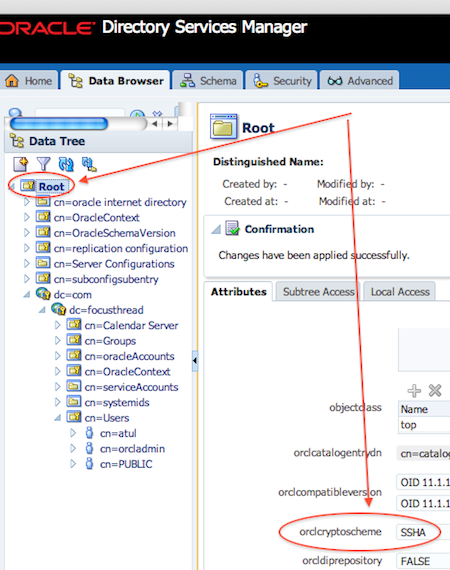Open the Home tab
This screenshot has width=450, height=570.
click(x=29, y=80)
